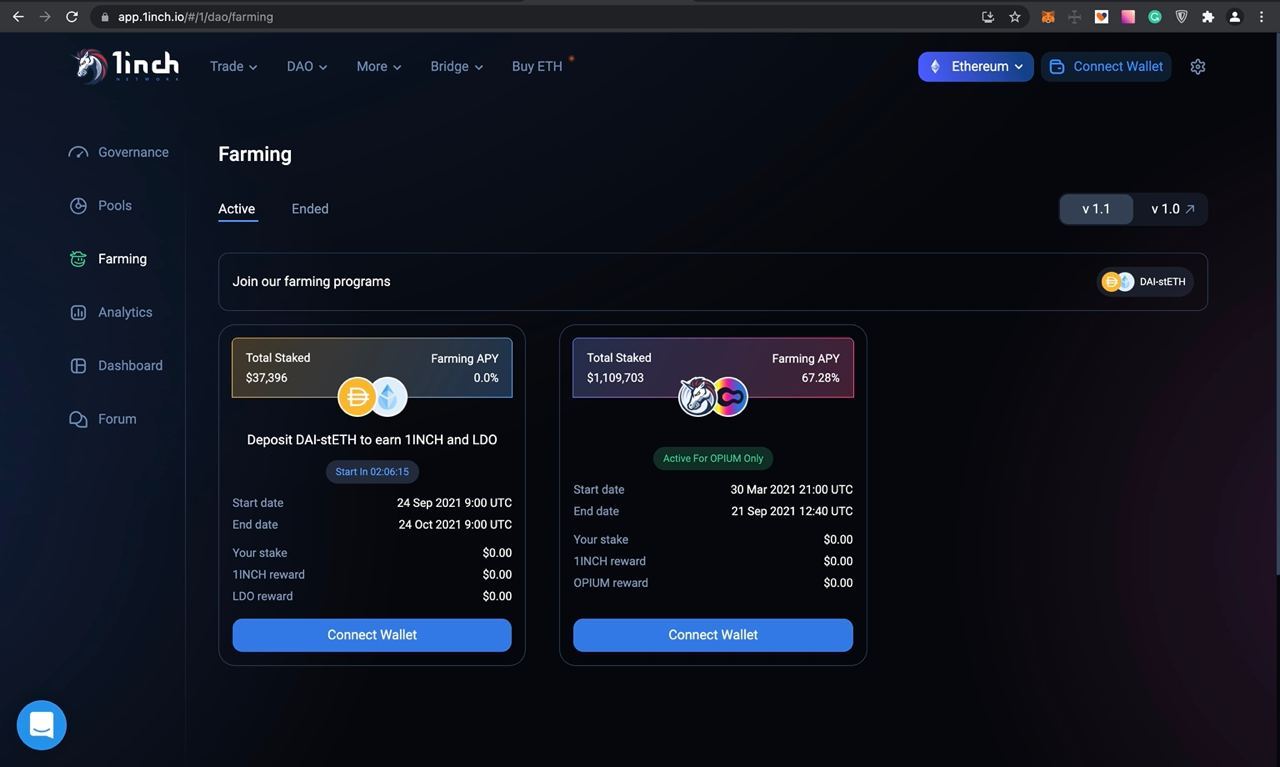The width and height of the screenshot is (1280, 767).
Task: Click the $1,109,703 total staked value
Action: (x=615, y=378)
